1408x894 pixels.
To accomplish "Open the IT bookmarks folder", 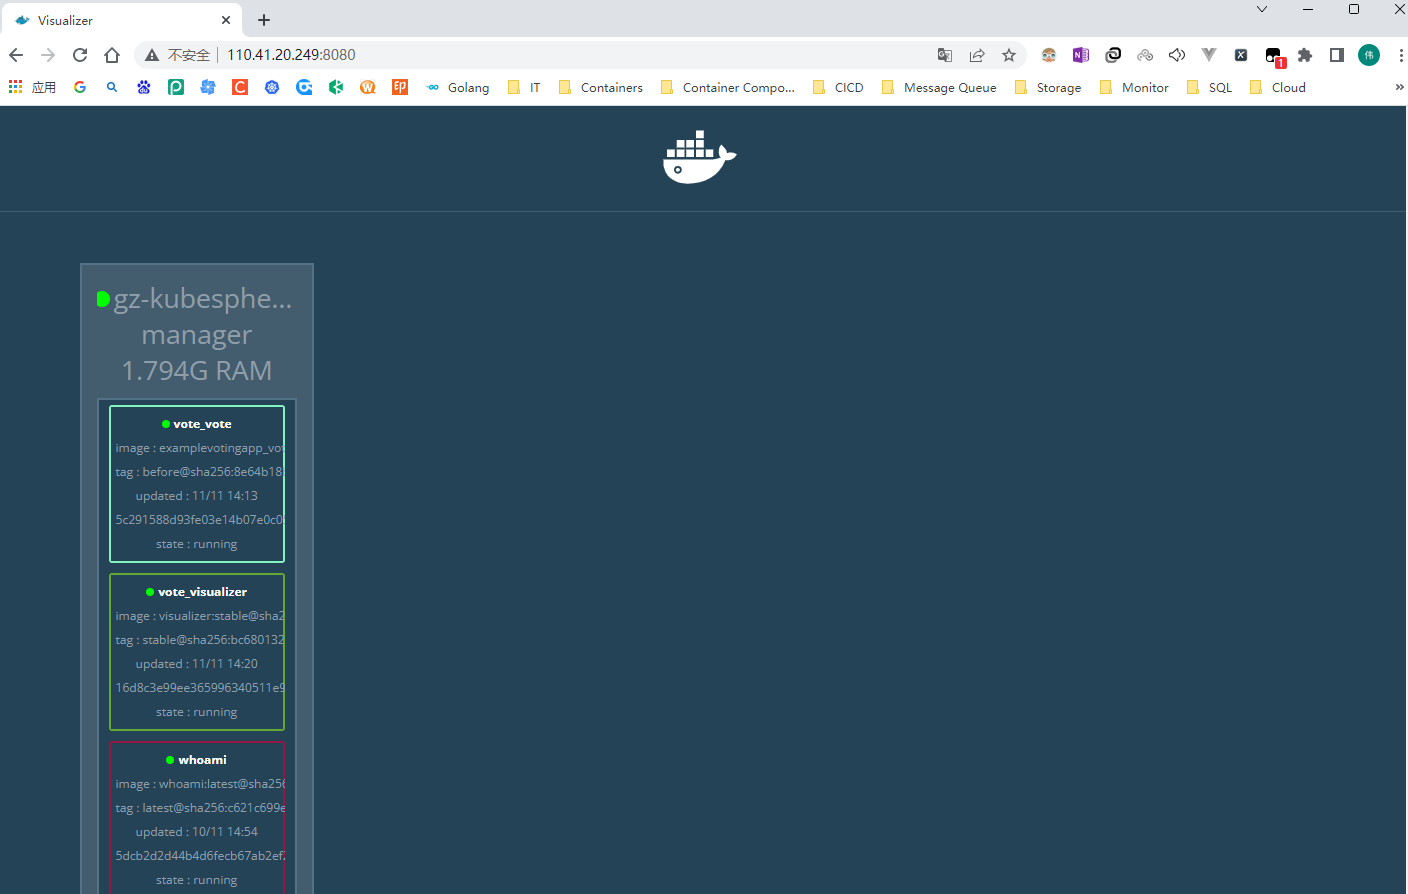I will 524,87.
